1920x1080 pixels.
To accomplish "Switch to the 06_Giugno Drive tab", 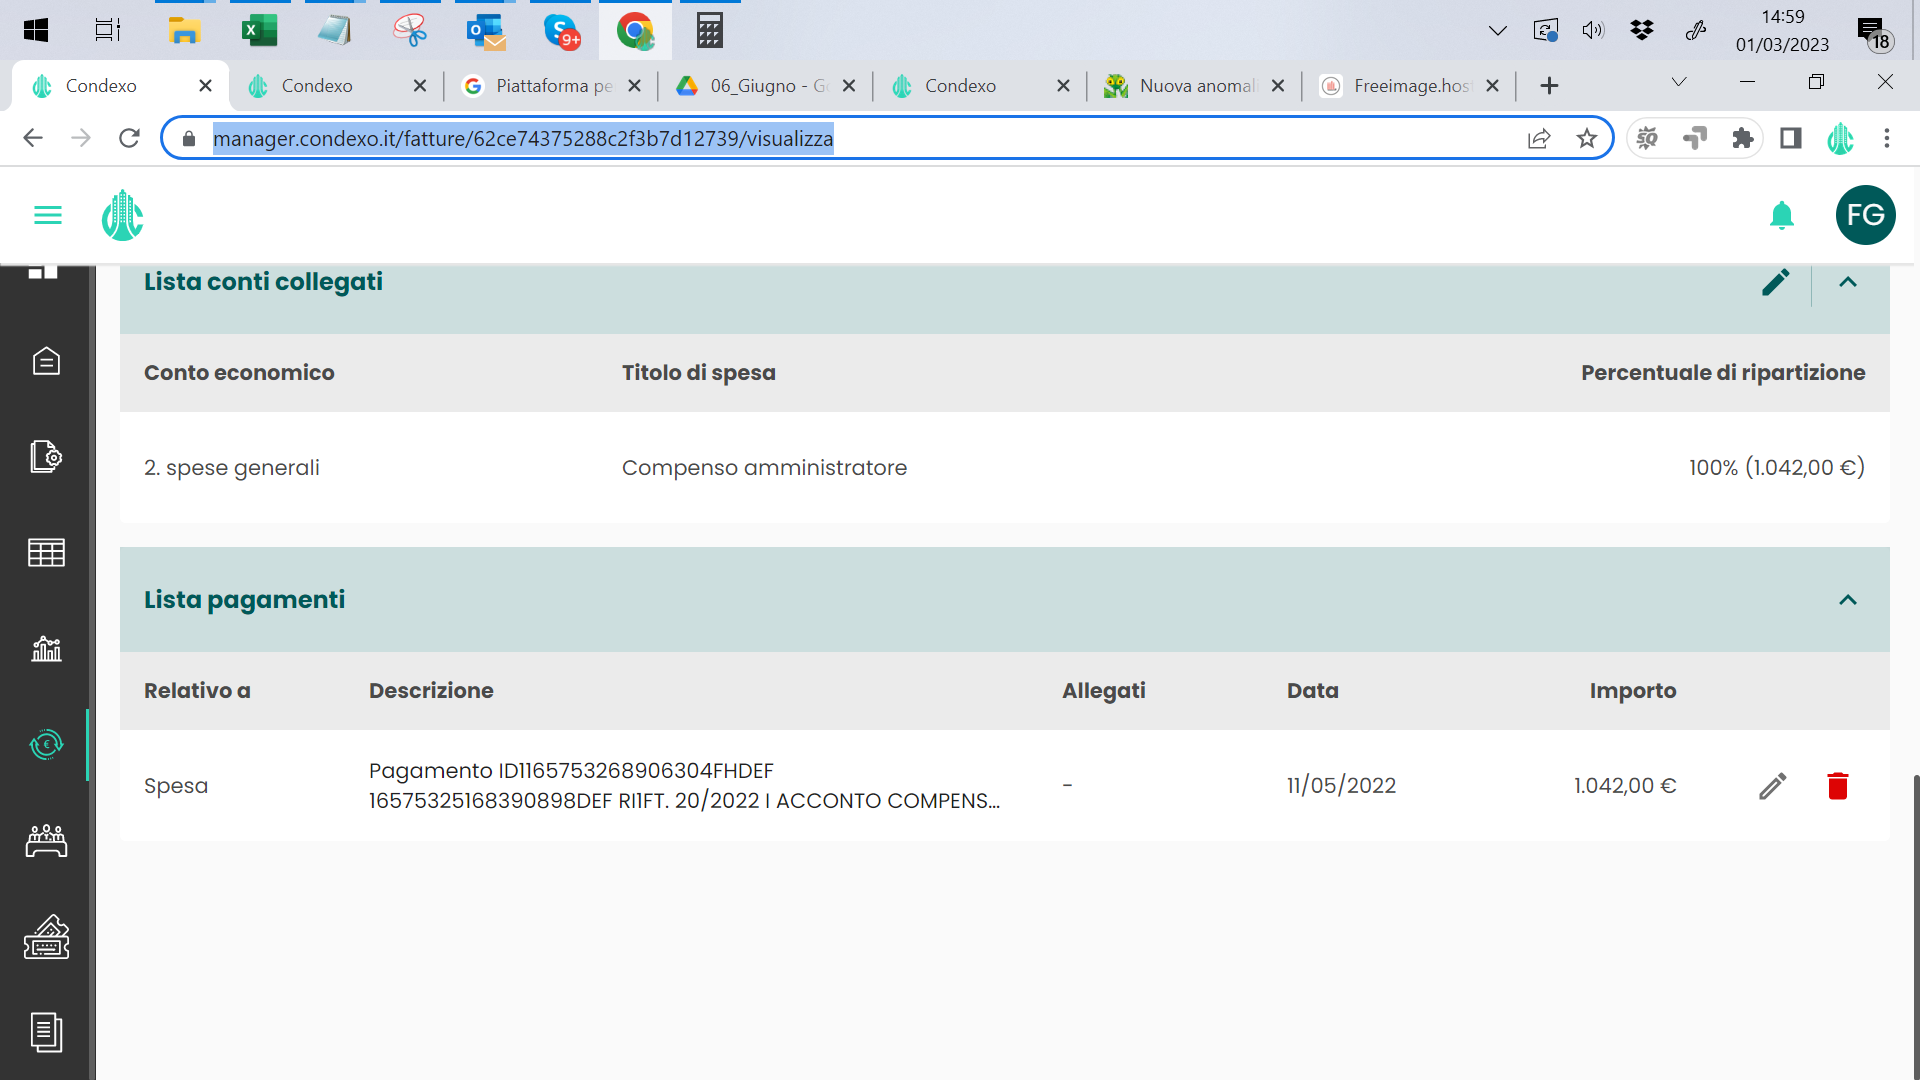I will click(766, 86).
